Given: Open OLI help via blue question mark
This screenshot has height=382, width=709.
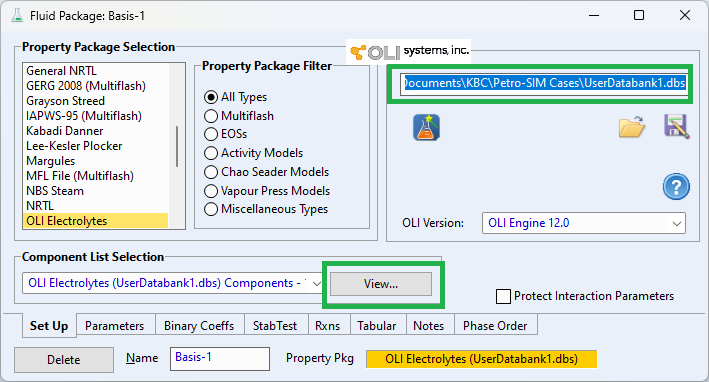Looking at the screenshot, I should 676,186.
